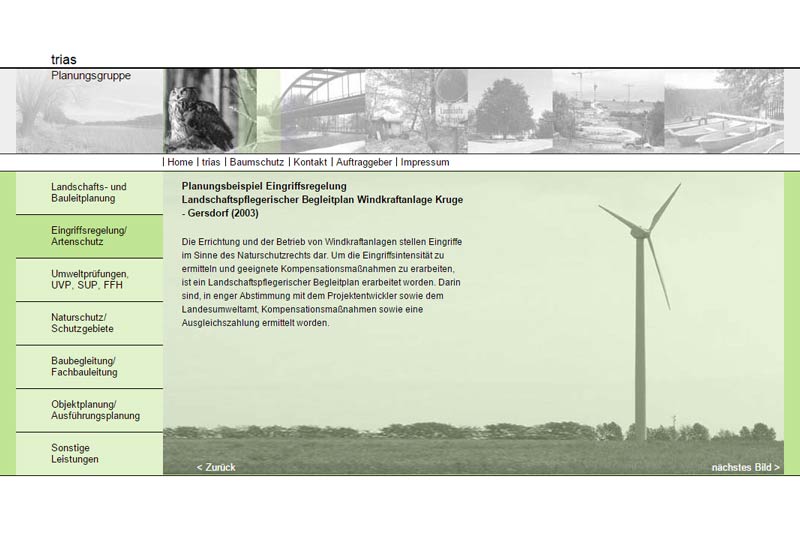800x534 pixels.
Task: Click the boats photo in the banner
Action: click(724, 111)
